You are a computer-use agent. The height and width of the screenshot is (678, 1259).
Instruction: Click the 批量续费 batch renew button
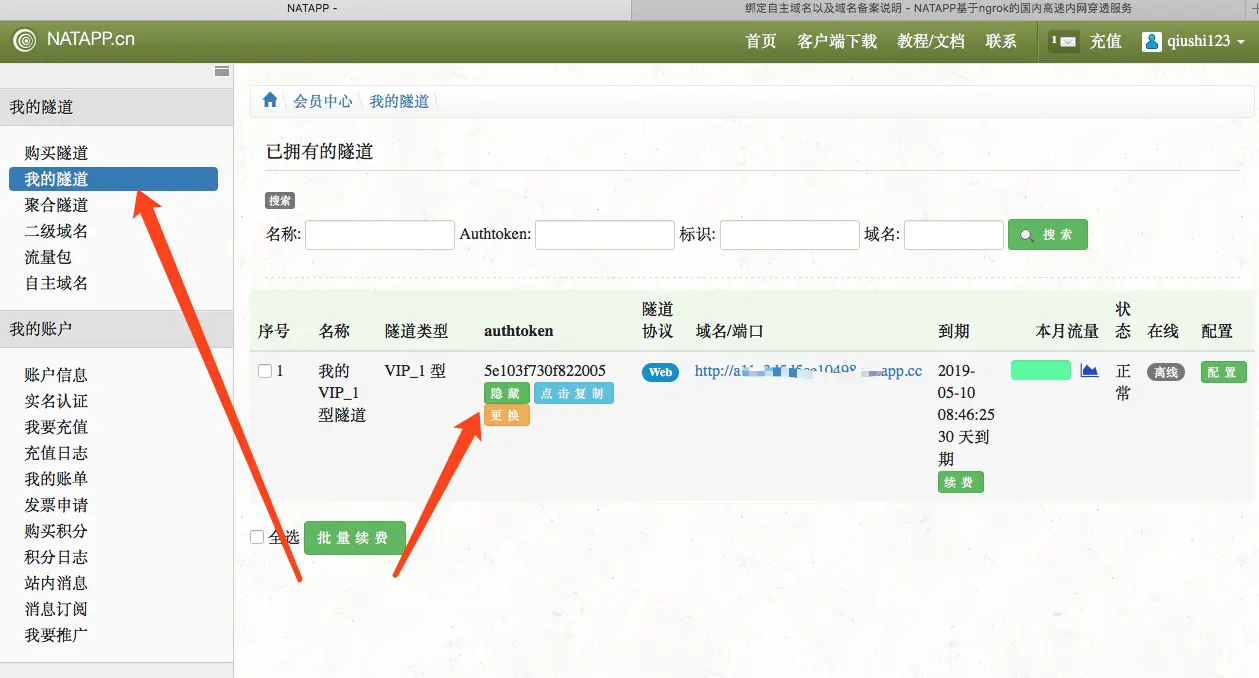tap(355, 538)
